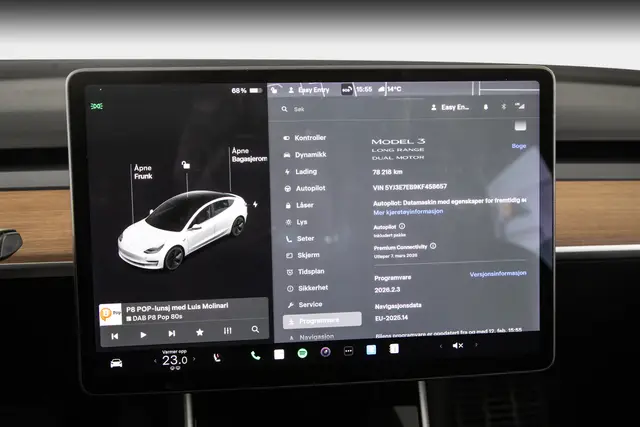Open the green Phone app icon
The width and height of the screenshot is (640, 427).
[256, 356]
